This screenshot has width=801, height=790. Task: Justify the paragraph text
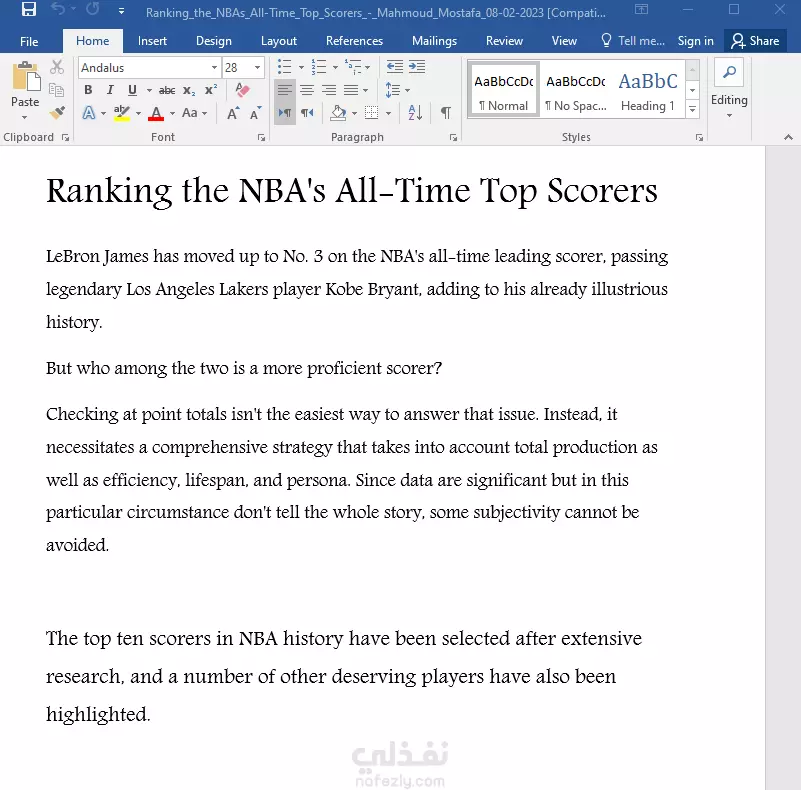point(351,90)
